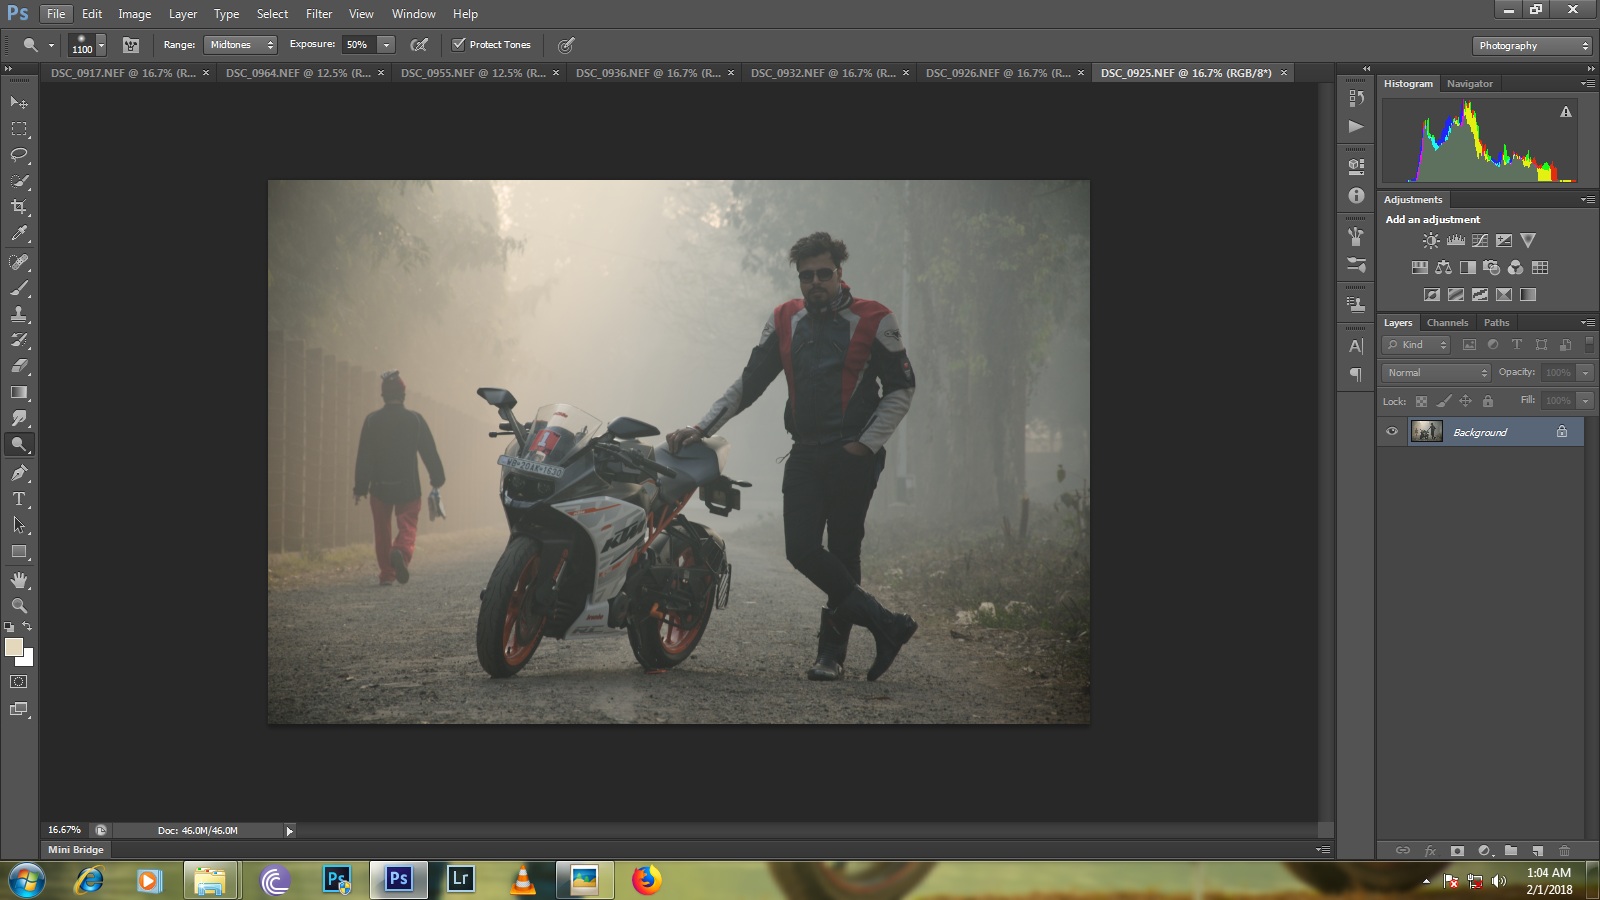Open the Mini Bridge panel
1600x900 pixels.
pos(76,850)
